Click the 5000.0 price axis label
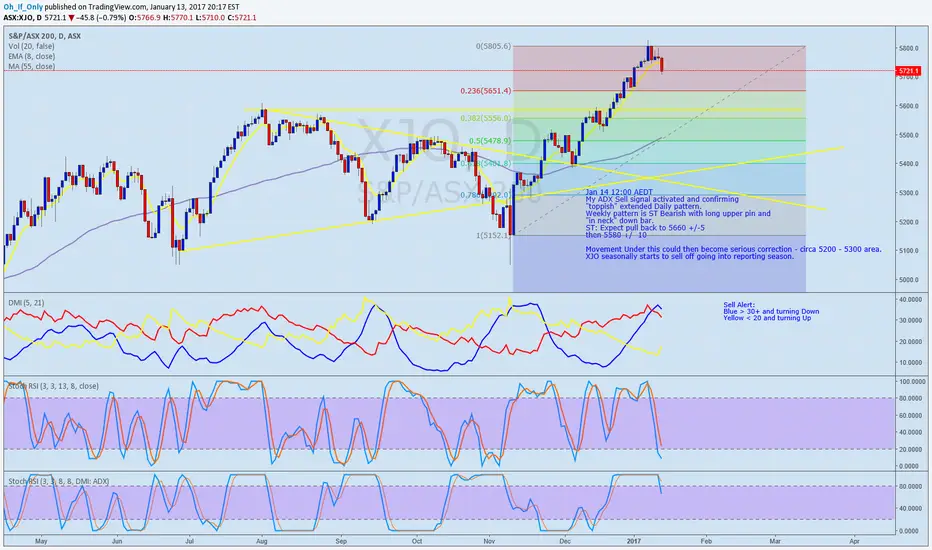The height and width of the screenshot is (550, 932). point(909,280)
